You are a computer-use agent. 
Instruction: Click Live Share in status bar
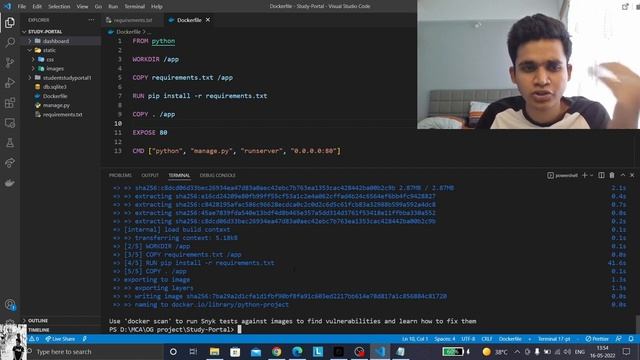click(x=60, y=339)
